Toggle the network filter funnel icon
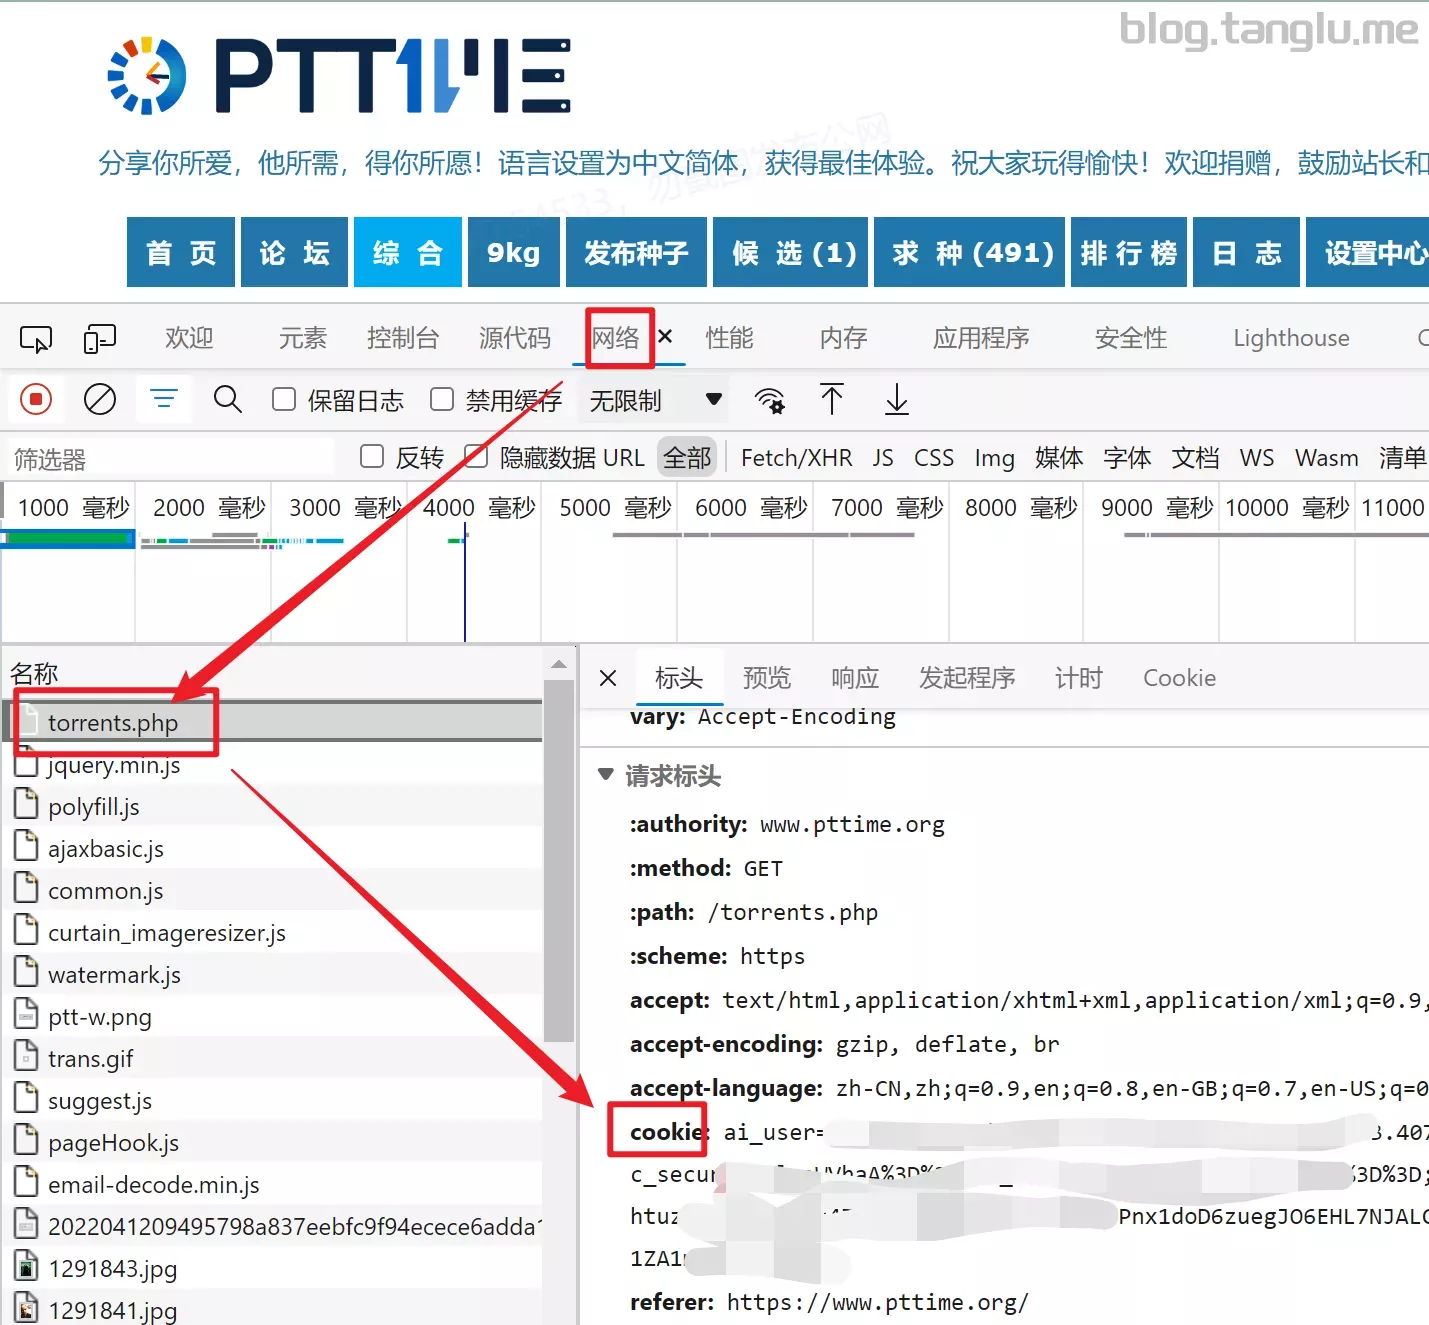This screenshot has width=1429, height=1325. point(164,400)
